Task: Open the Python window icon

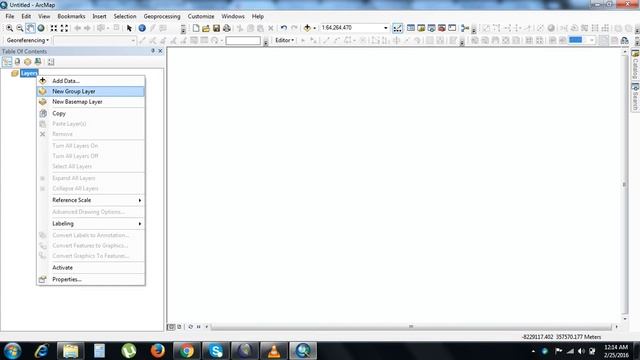Action: tap(452, 28)
